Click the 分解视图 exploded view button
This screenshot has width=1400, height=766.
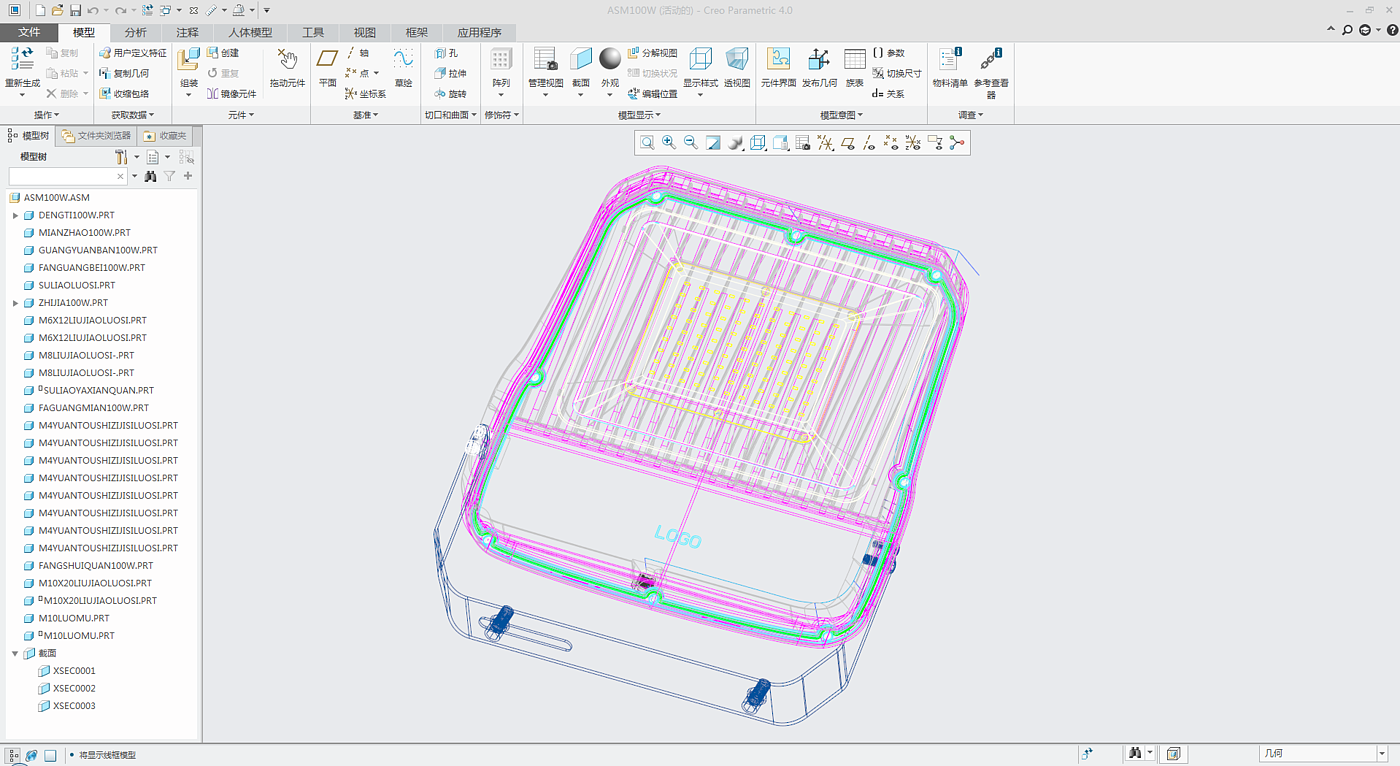point(652,53)
